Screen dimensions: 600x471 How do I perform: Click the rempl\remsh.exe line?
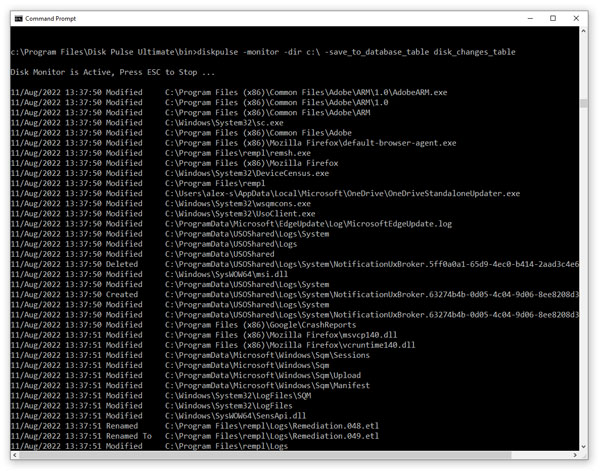[161, 153]
